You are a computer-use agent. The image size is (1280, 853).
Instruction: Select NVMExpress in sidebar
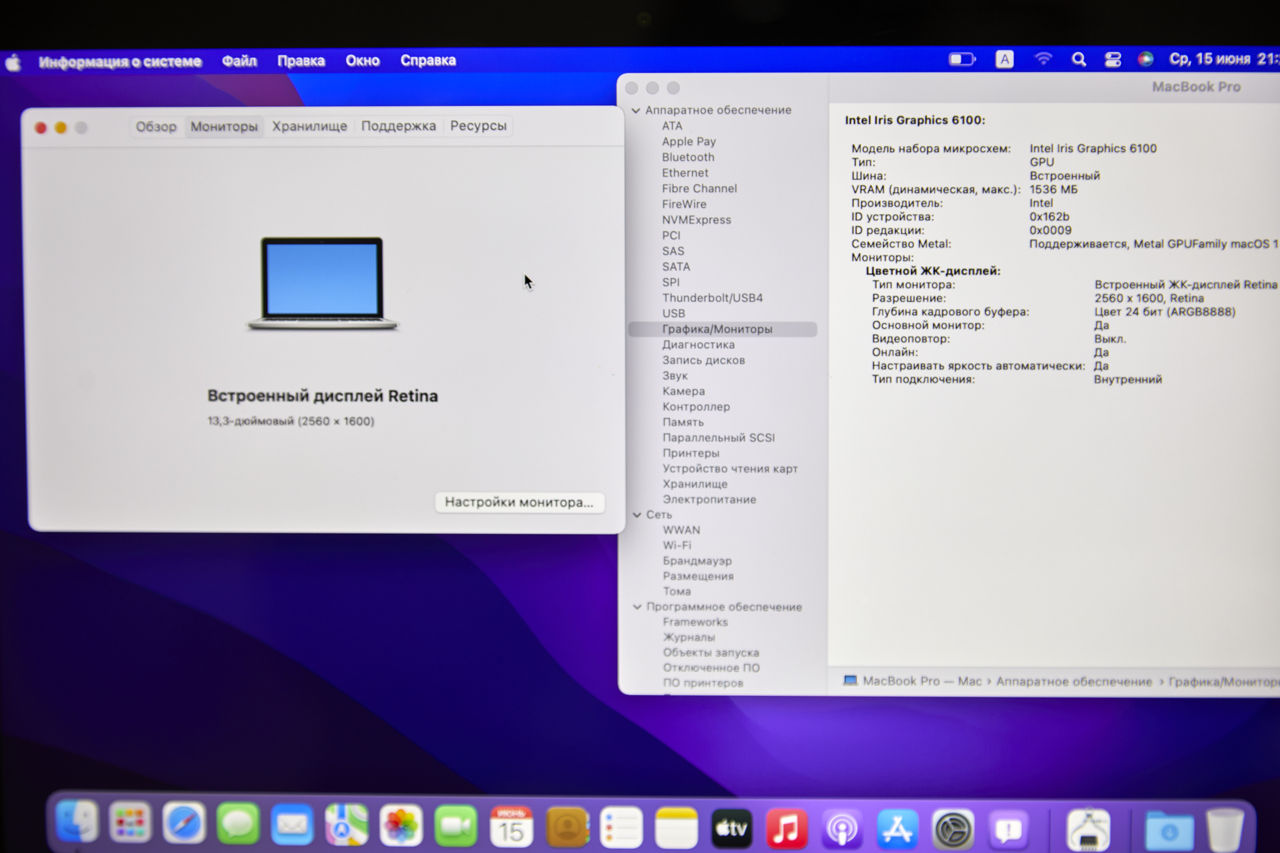pyautogui.click(x=696, y=219)
